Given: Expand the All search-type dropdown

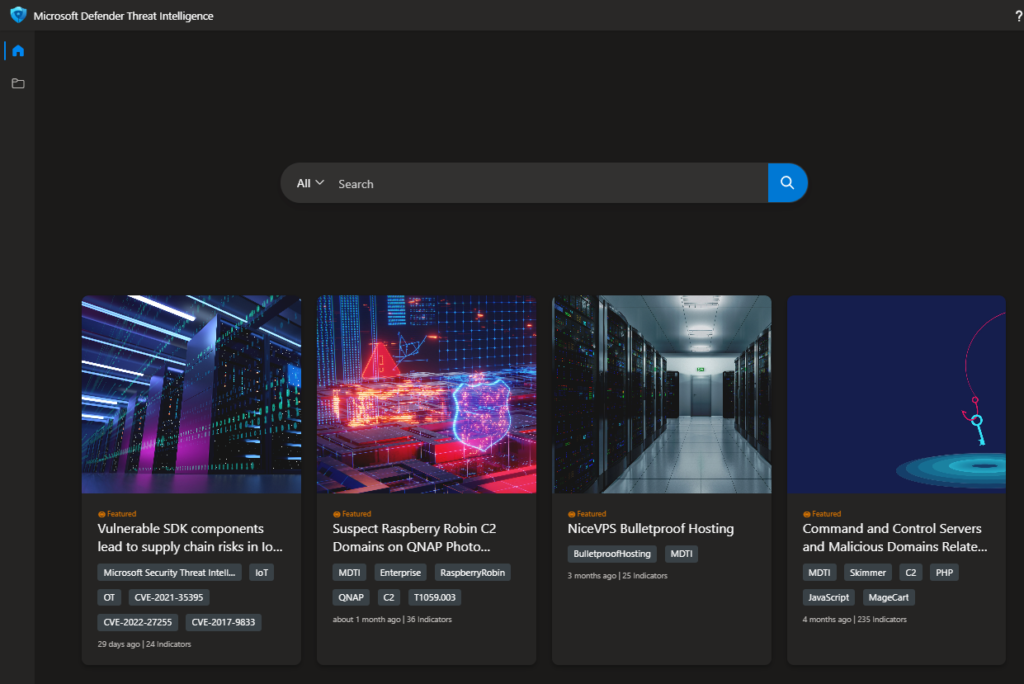Looking at the screenshot, I should (x=310, y=184).
